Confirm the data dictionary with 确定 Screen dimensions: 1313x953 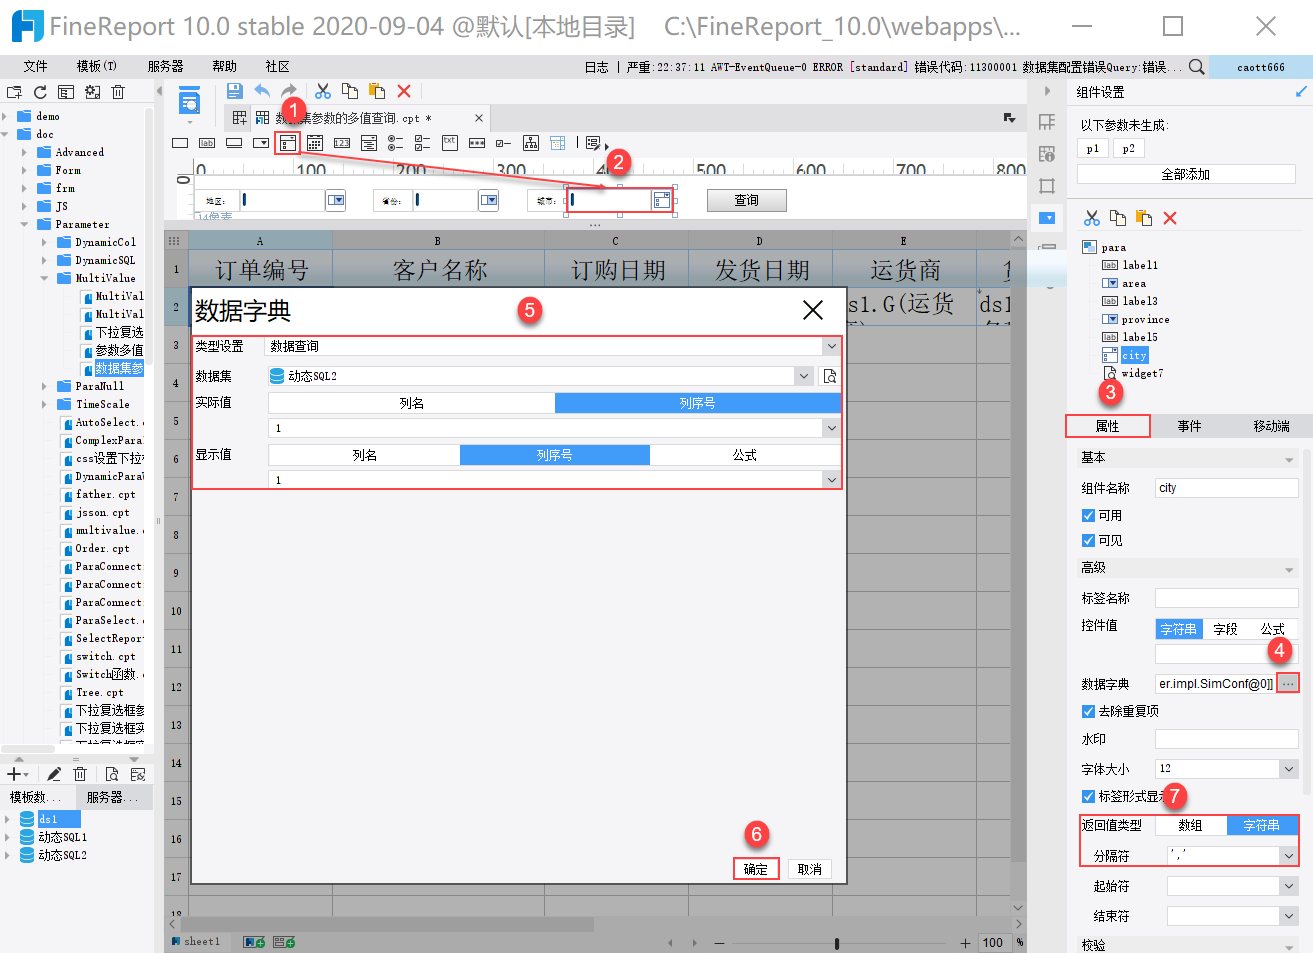(756, 869)
